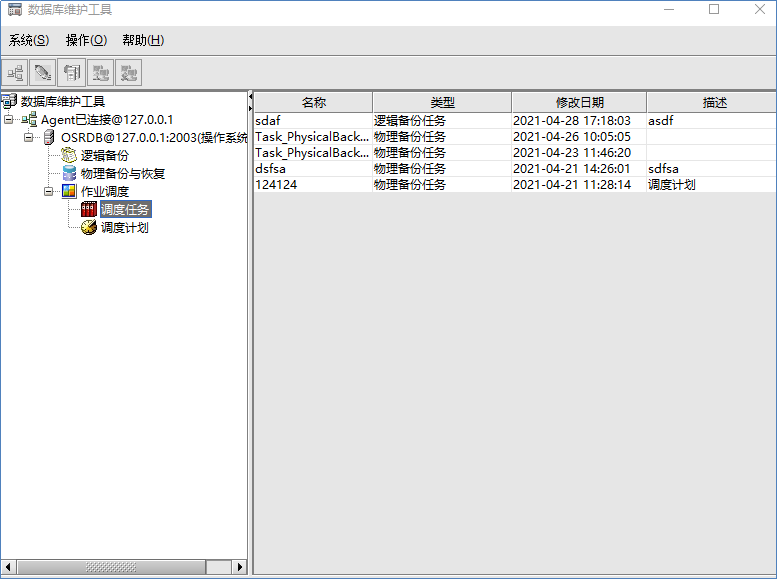Screen dimensions: 778x579
Task: Click the database server toolbar icon
Action: click(71, 73)
